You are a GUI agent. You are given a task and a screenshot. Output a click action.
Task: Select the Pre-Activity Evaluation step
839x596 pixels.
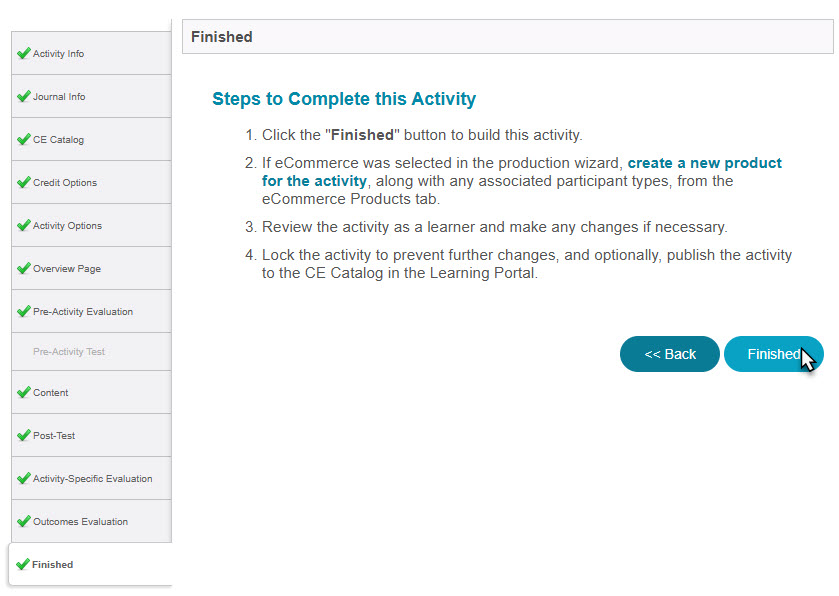pyautogui.click(x=91, y=311)
